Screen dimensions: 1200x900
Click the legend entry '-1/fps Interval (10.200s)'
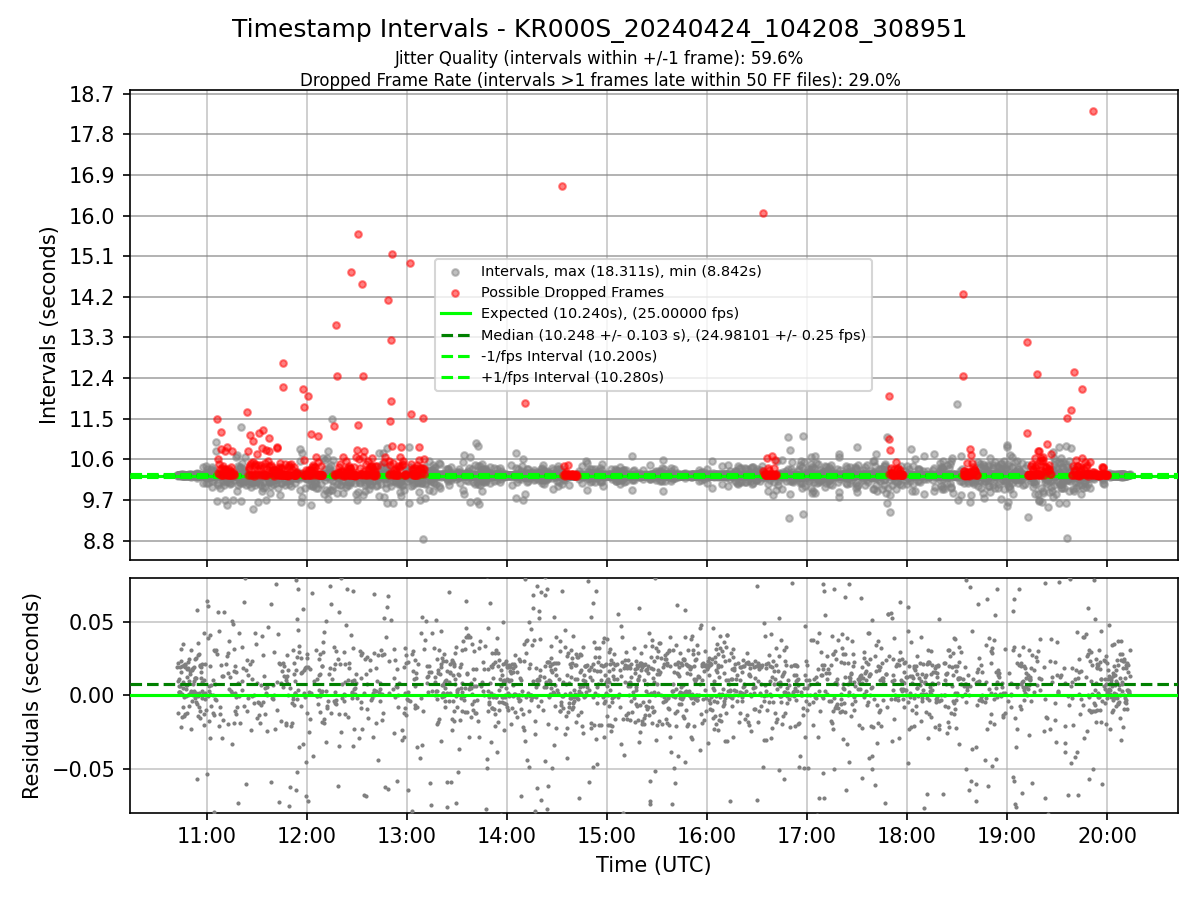tap(569, 356)
